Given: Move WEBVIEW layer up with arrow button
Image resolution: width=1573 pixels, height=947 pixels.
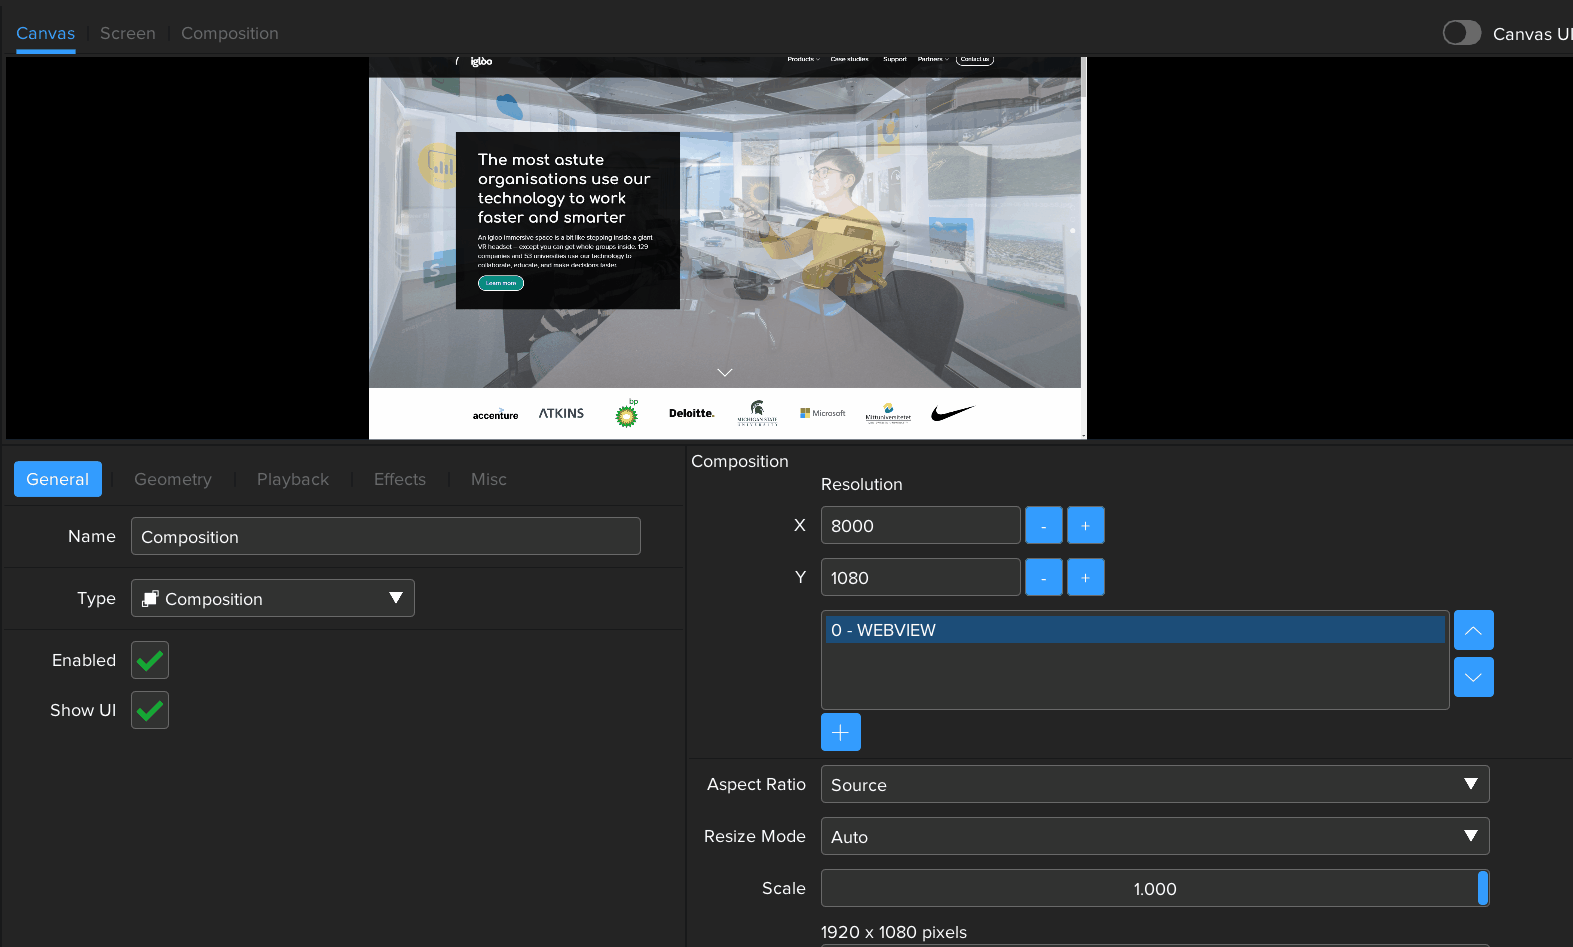Looking at the screenshot, I should click(x=1473, y=630).
